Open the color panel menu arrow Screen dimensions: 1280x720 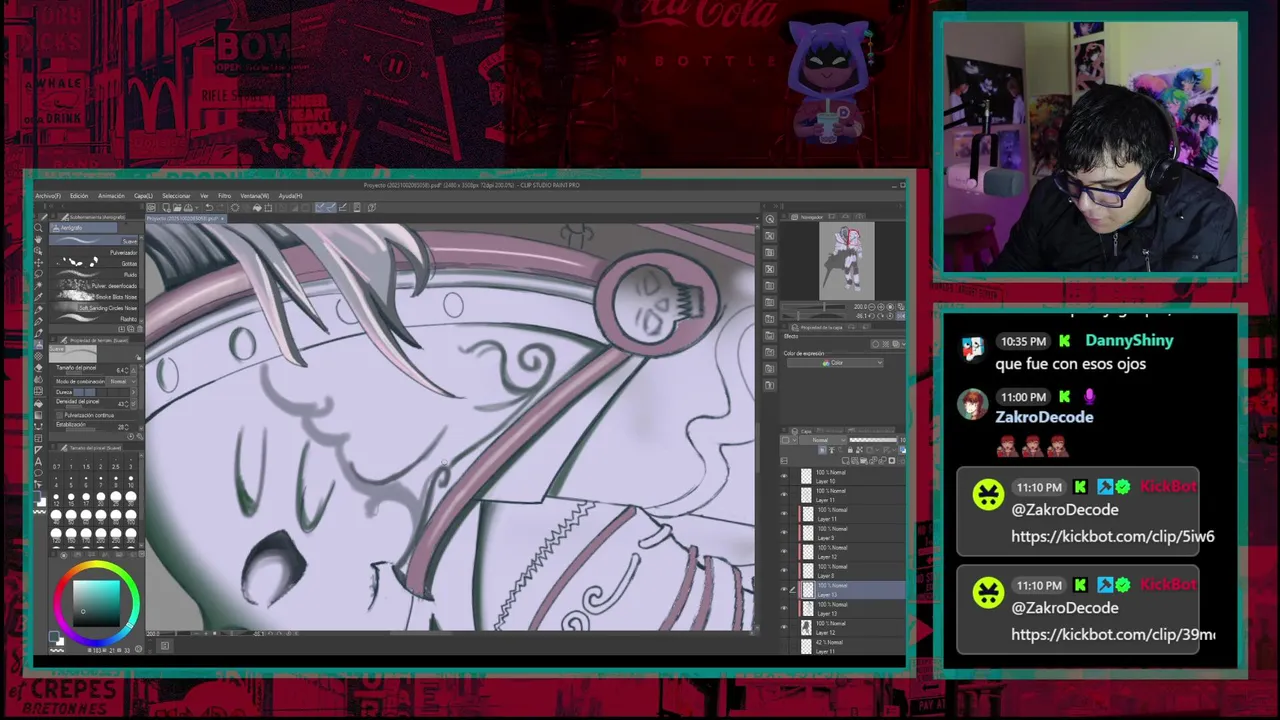(x=141, y=554)
